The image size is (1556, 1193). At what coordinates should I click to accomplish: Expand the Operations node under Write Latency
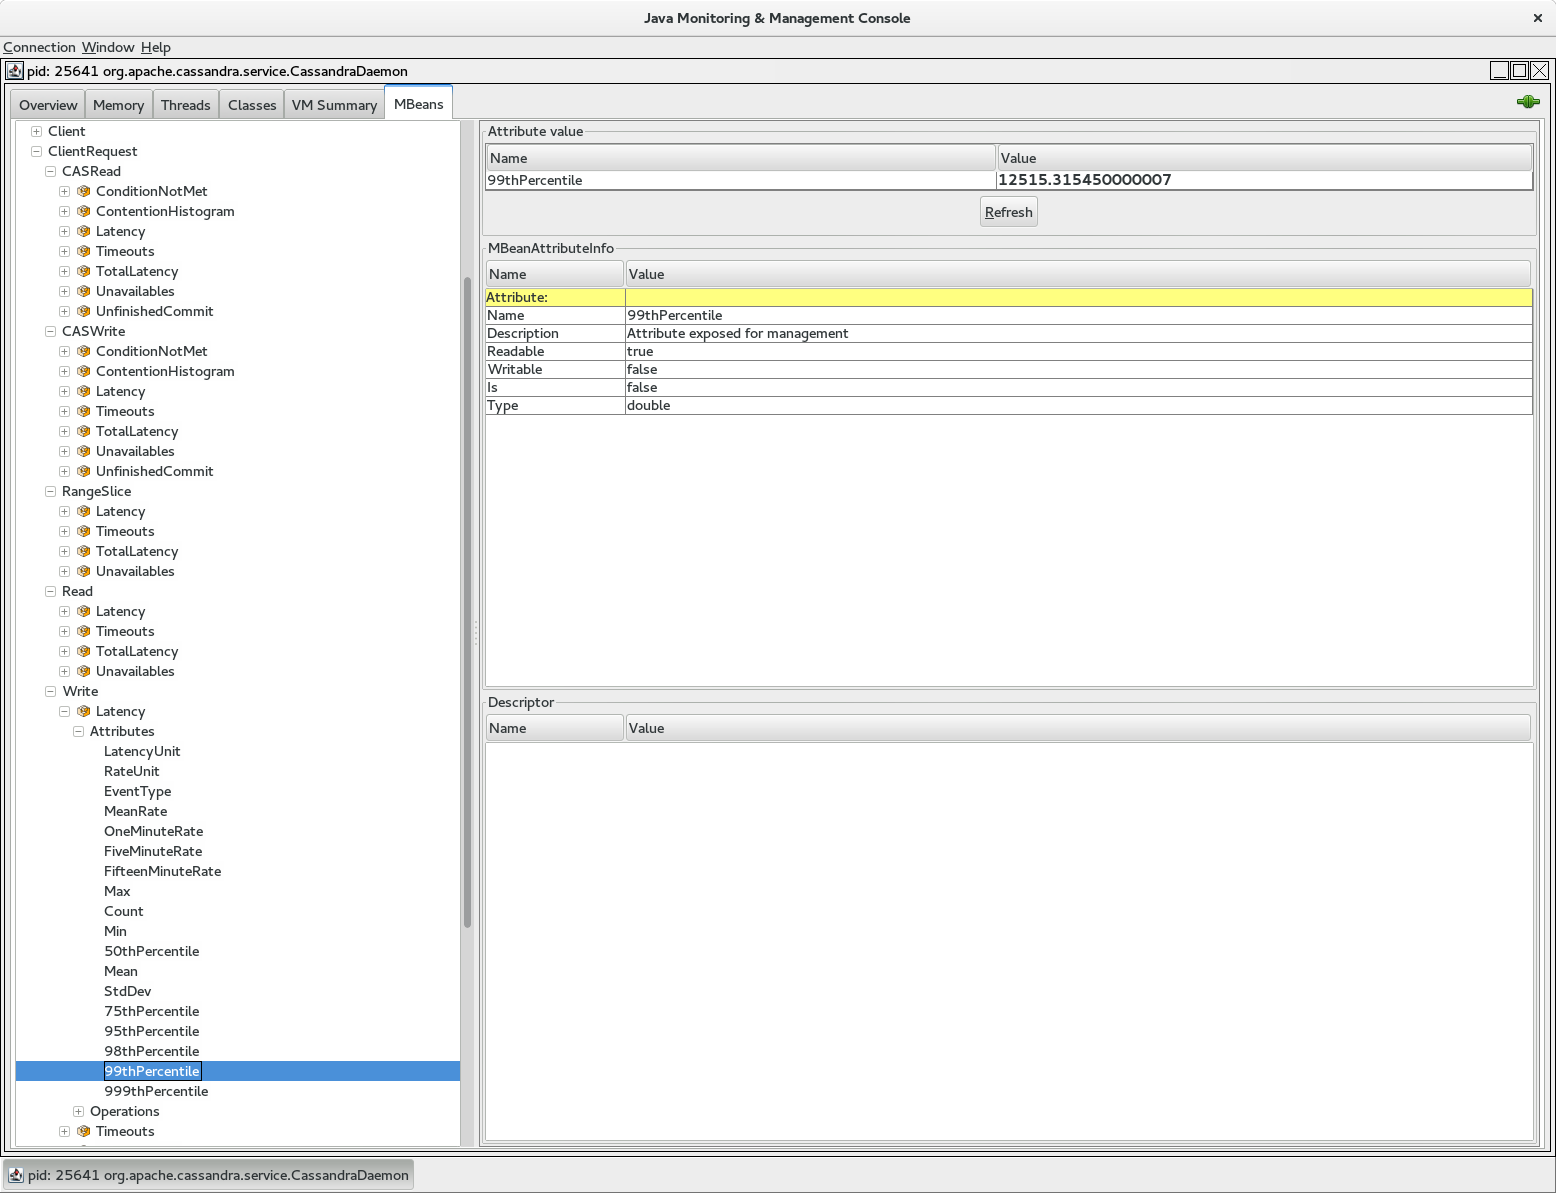tap(78, 1111)
